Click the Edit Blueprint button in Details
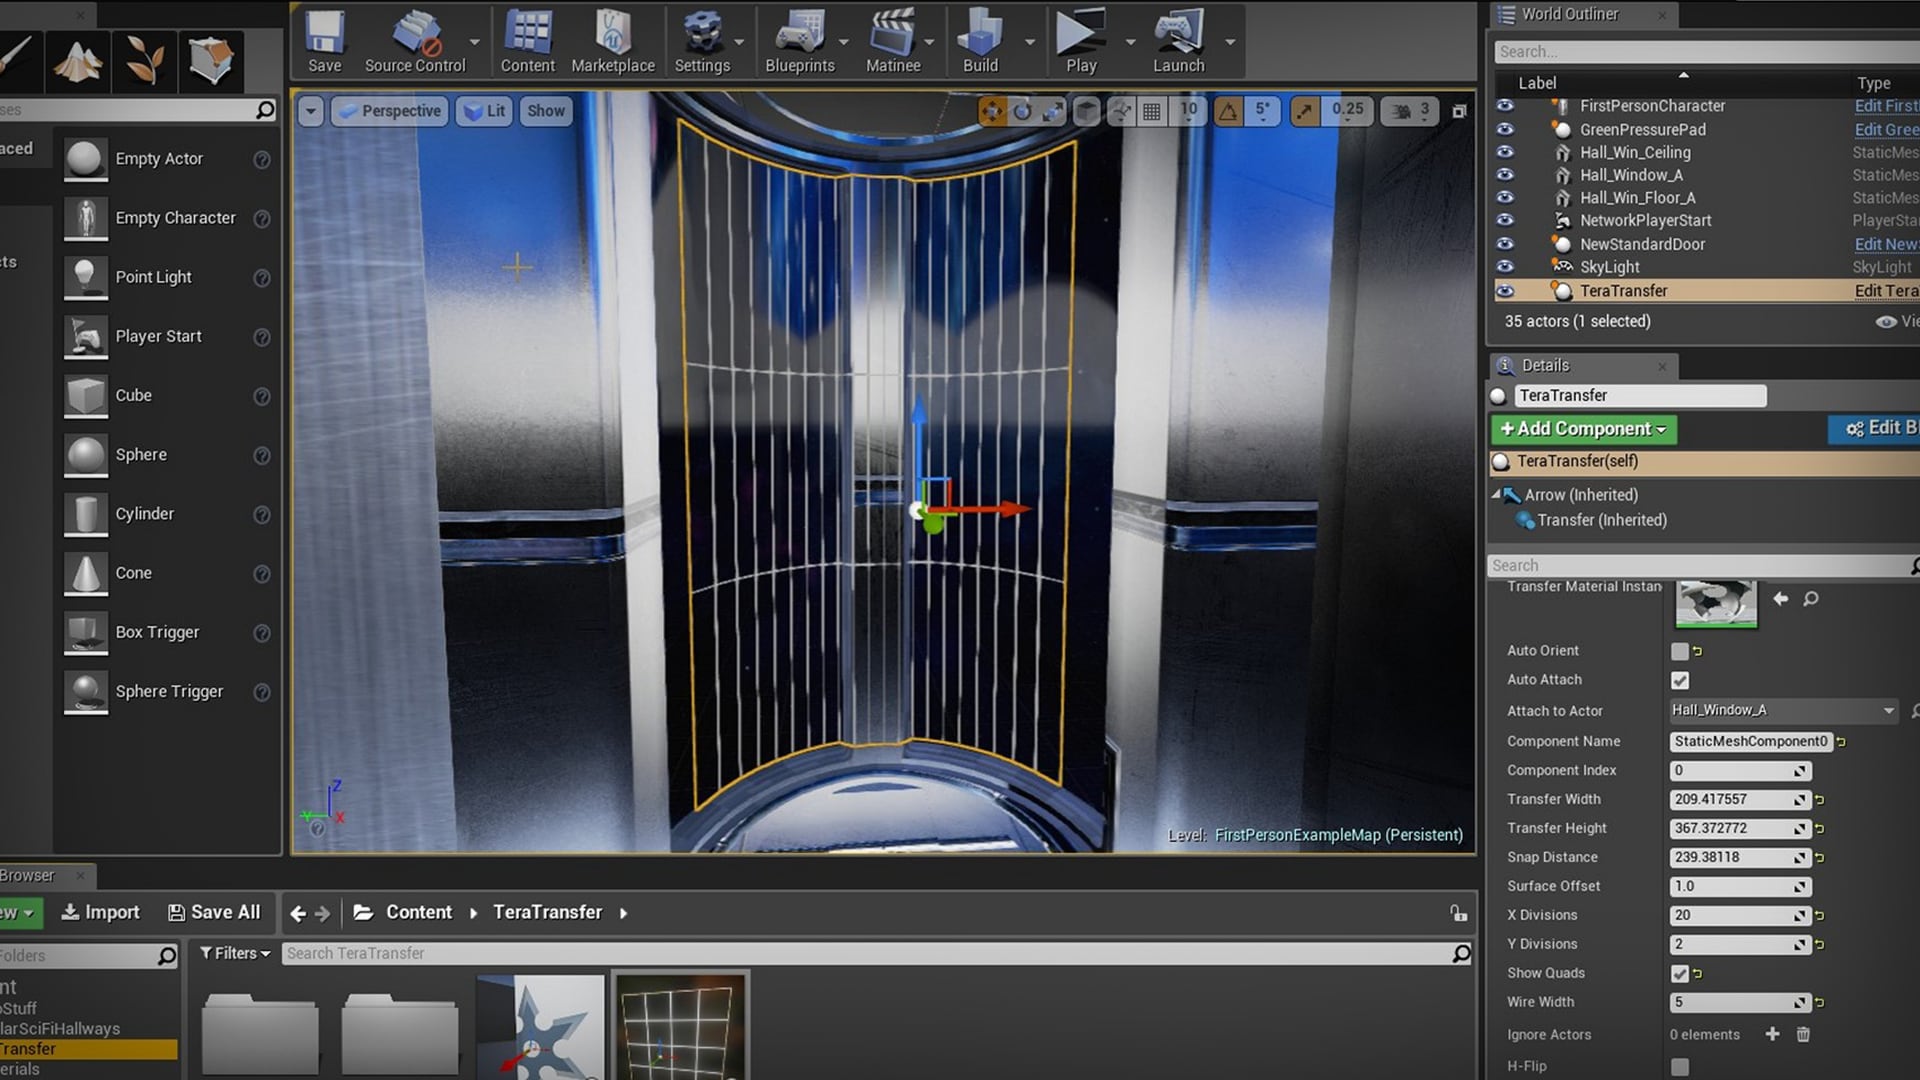This screenshot has height=1080, width=1920. [1875, 428]
